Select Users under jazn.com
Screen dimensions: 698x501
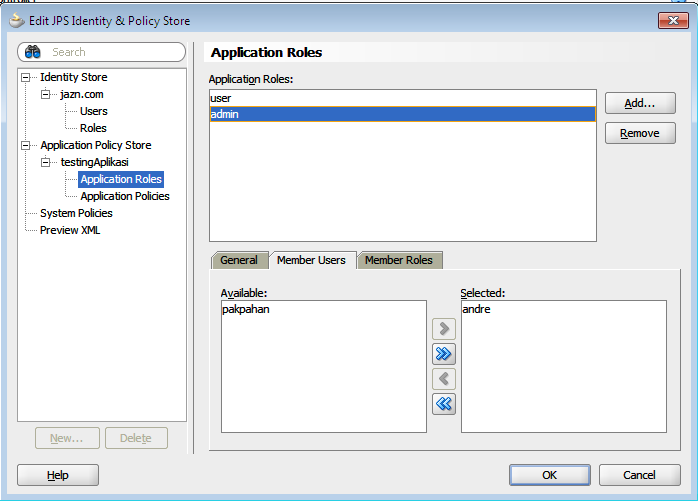pos(94,111)
